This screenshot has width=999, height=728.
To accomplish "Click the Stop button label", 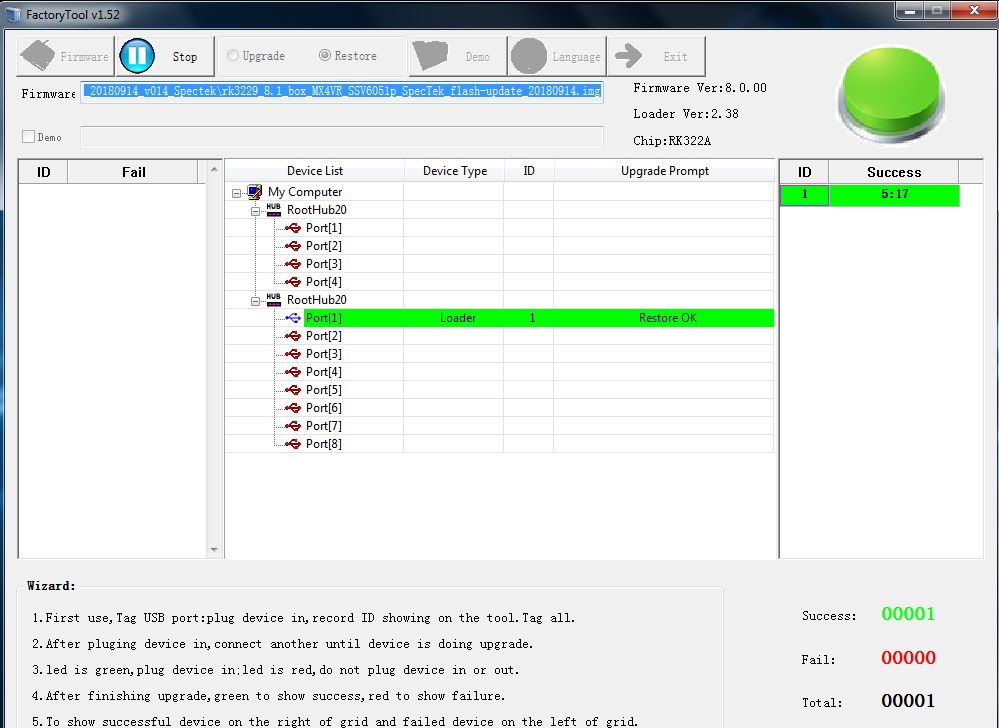I will (185, 57).
